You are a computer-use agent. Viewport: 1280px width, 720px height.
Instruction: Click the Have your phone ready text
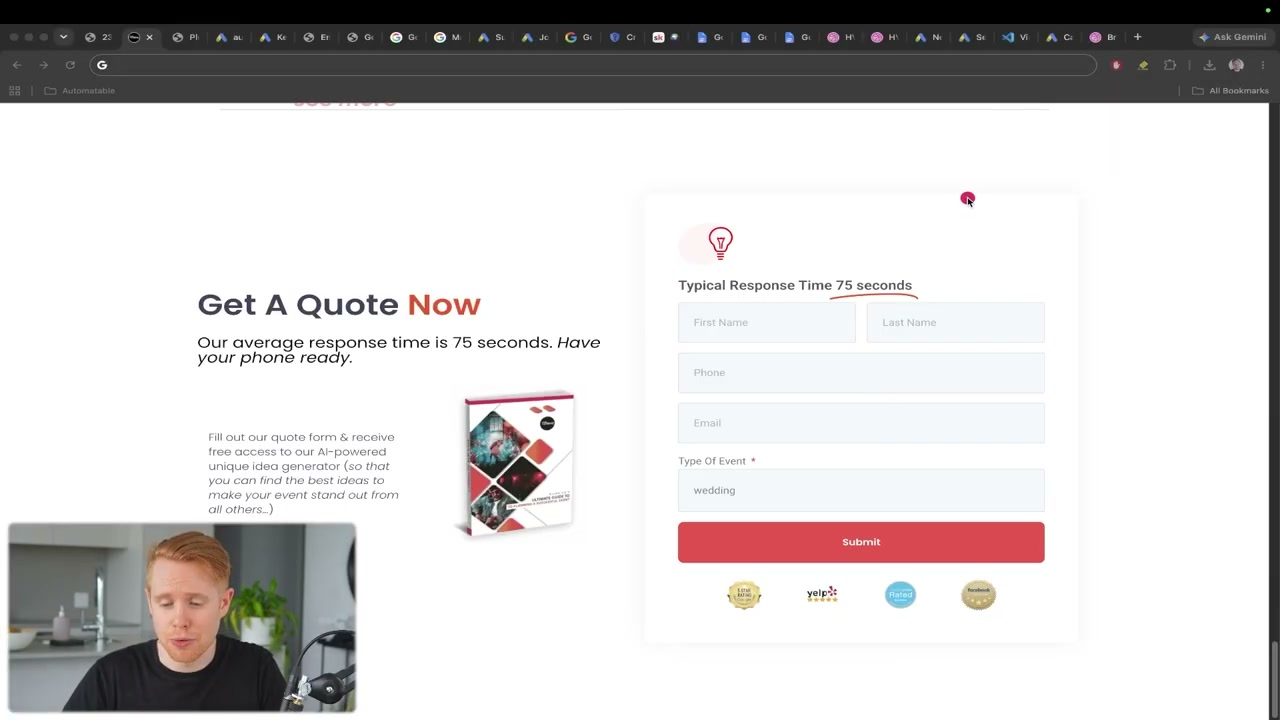pyautogui.click(x=399, y=350)
